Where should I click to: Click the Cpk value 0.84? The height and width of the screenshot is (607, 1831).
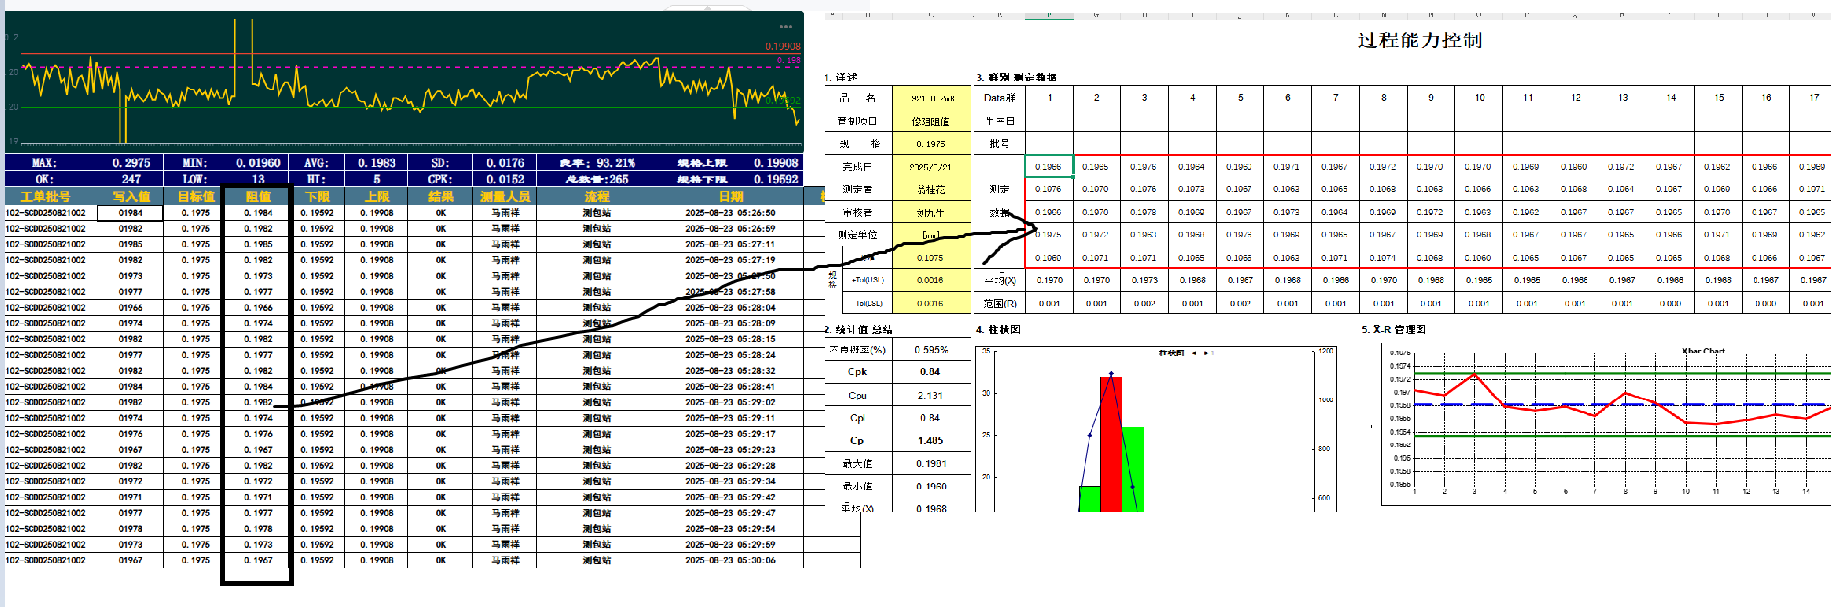pyautogui.click(x=929, y=372)
